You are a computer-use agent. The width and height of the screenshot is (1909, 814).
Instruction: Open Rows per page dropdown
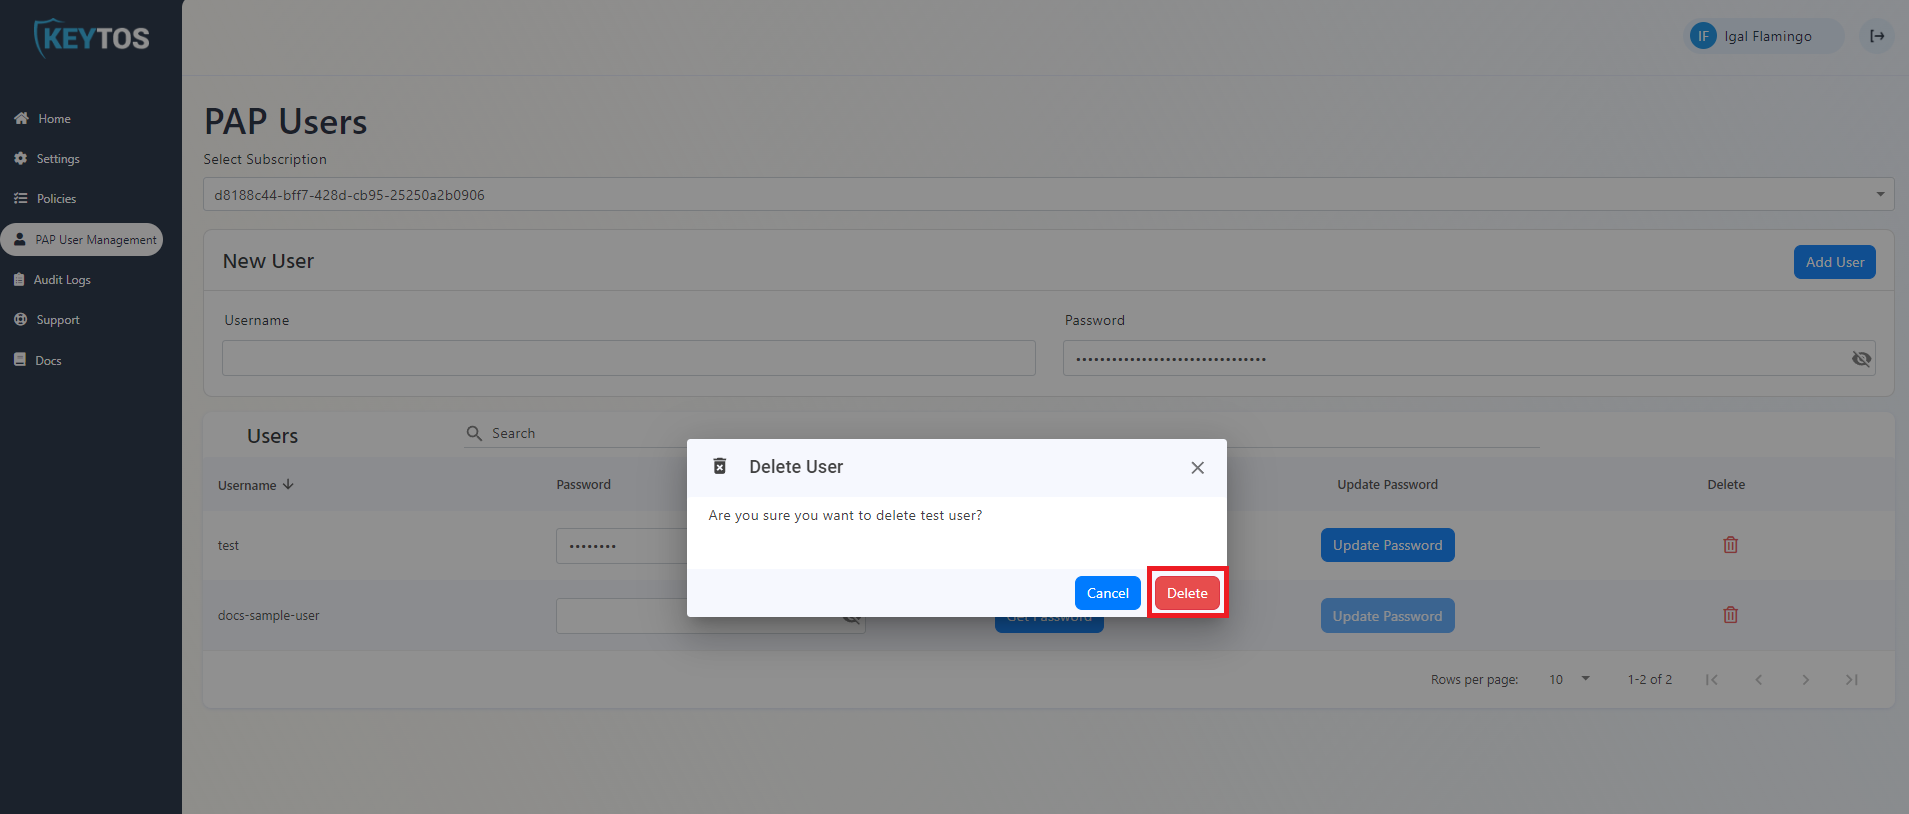pos(1569,679)
